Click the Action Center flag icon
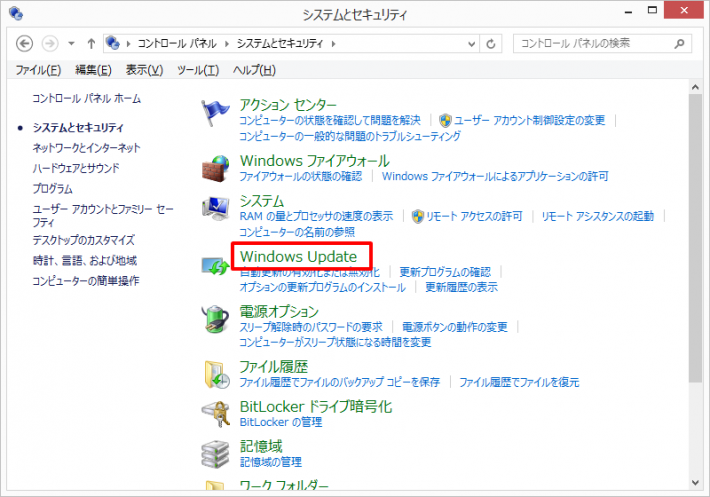The width and height of the screenshot is (710, 497). [x=215, y=113]
